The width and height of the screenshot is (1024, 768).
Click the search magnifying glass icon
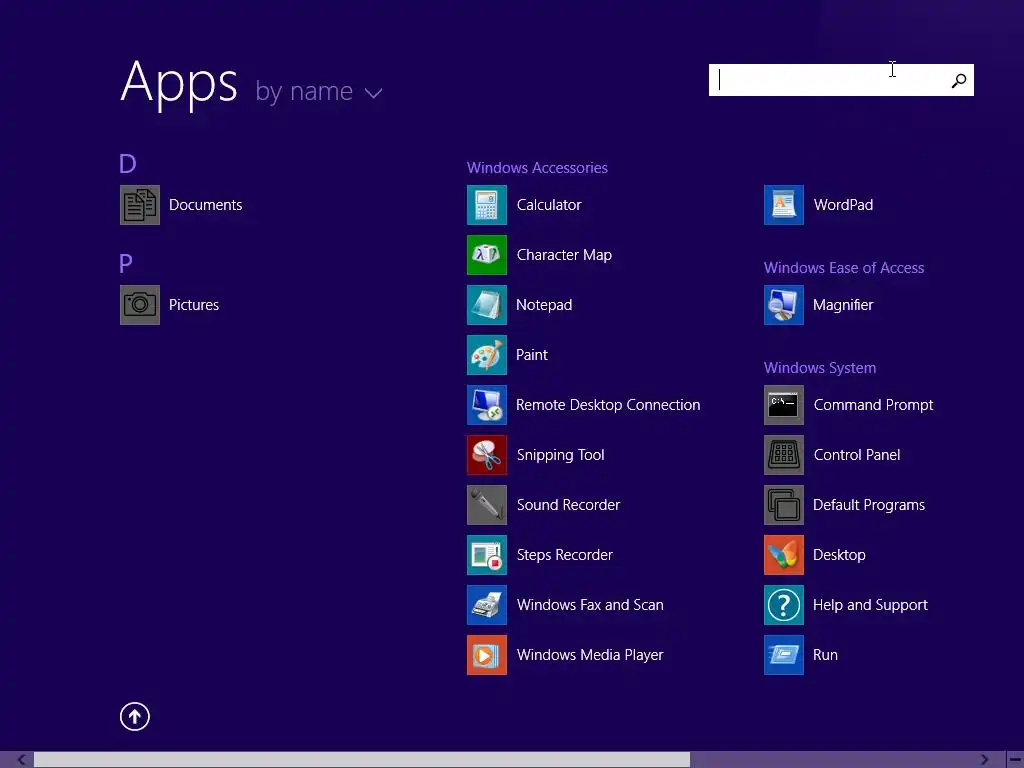pos(959,80)
